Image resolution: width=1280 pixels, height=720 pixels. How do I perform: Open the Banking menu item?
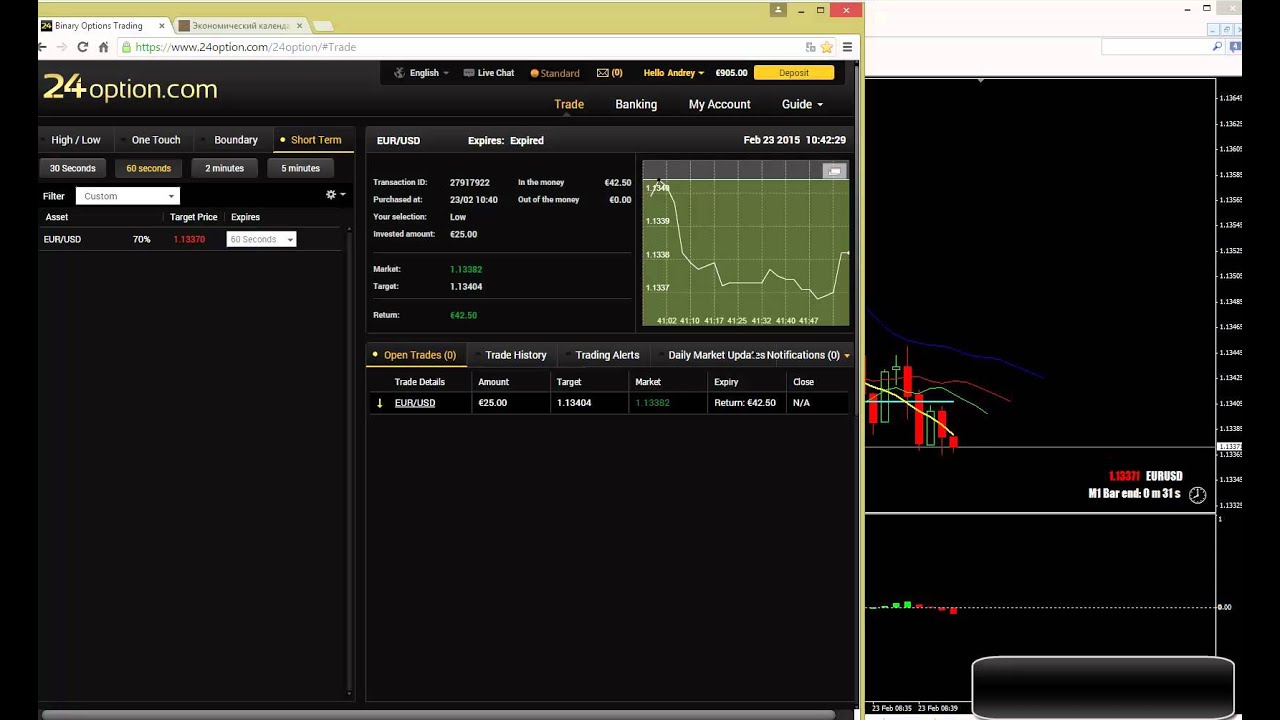(x=636, y=104)
